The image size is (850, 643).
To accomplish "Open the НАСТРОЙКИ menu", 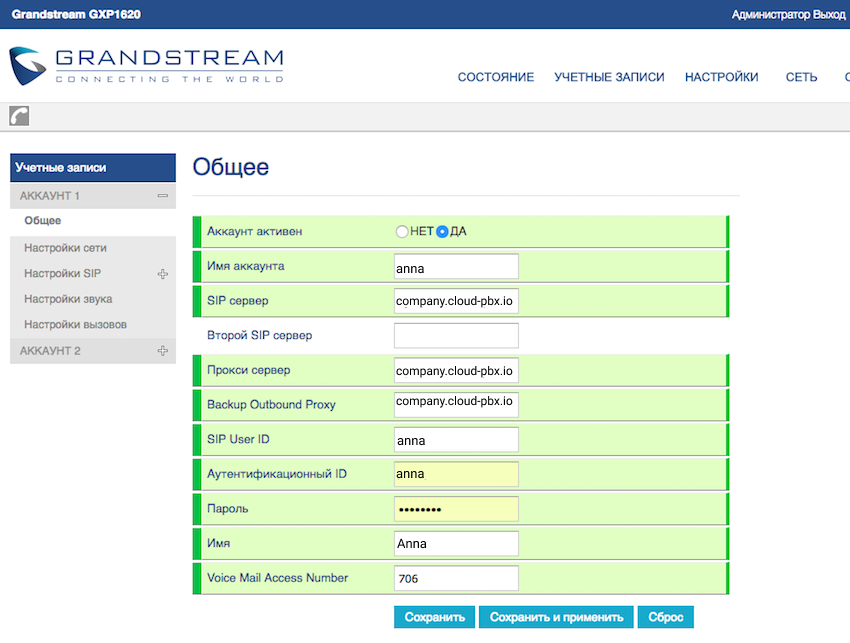I will tap(721, 77).
